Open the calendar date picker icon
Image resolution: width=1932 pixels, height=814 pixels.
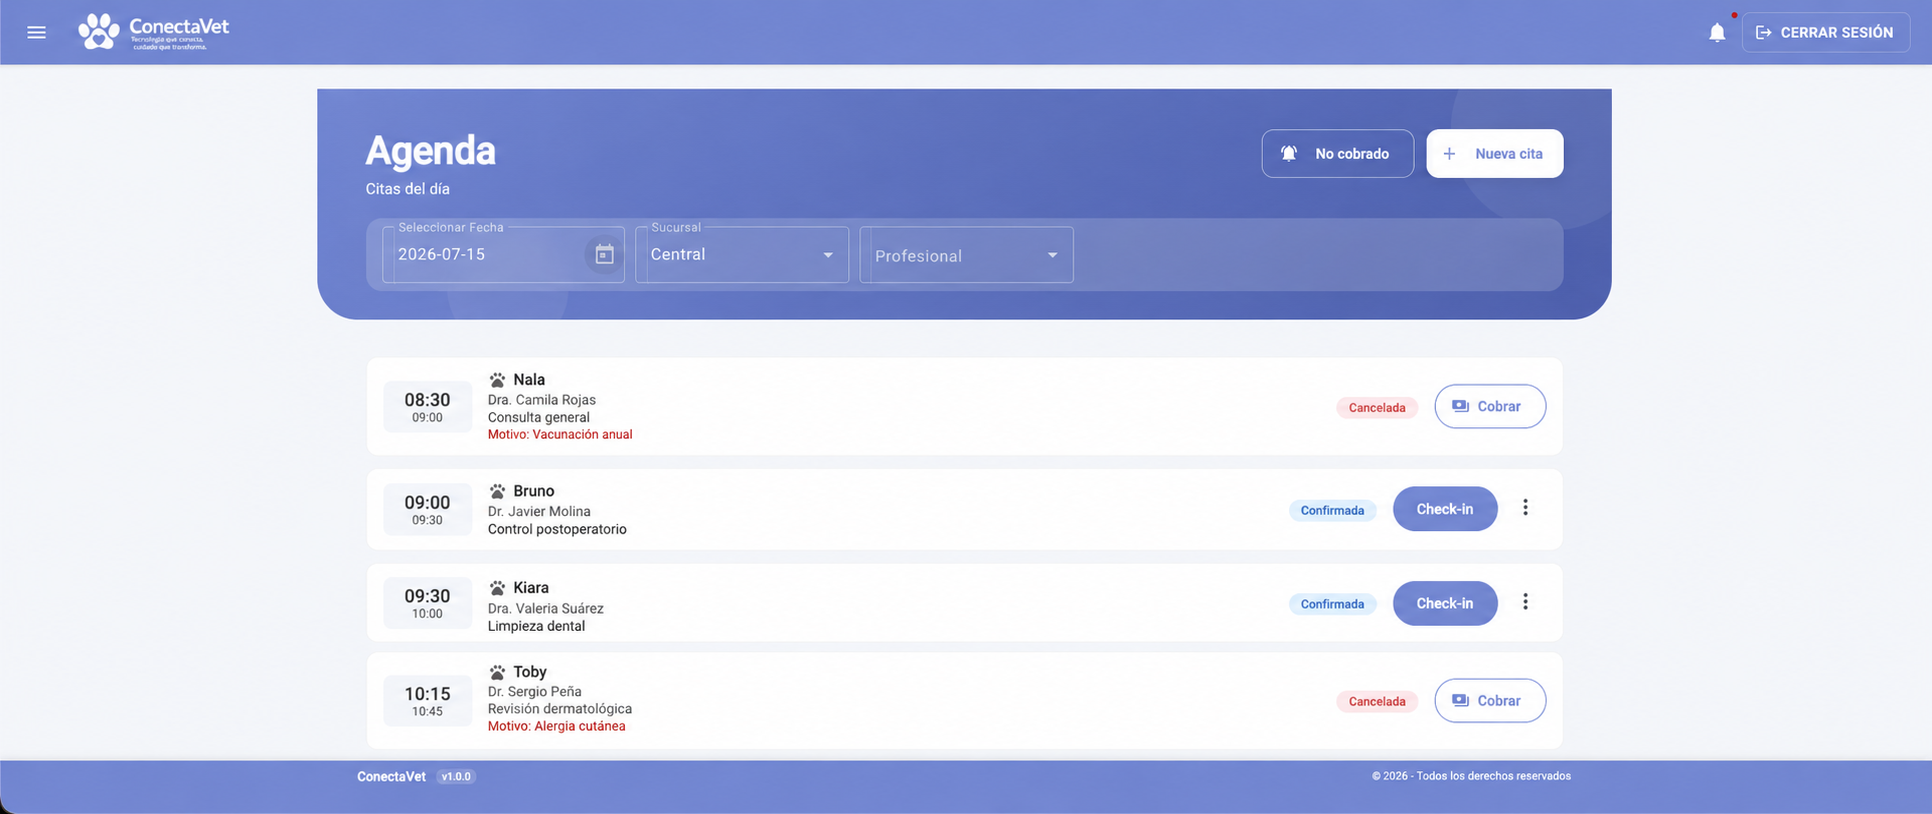click(604, 255)
